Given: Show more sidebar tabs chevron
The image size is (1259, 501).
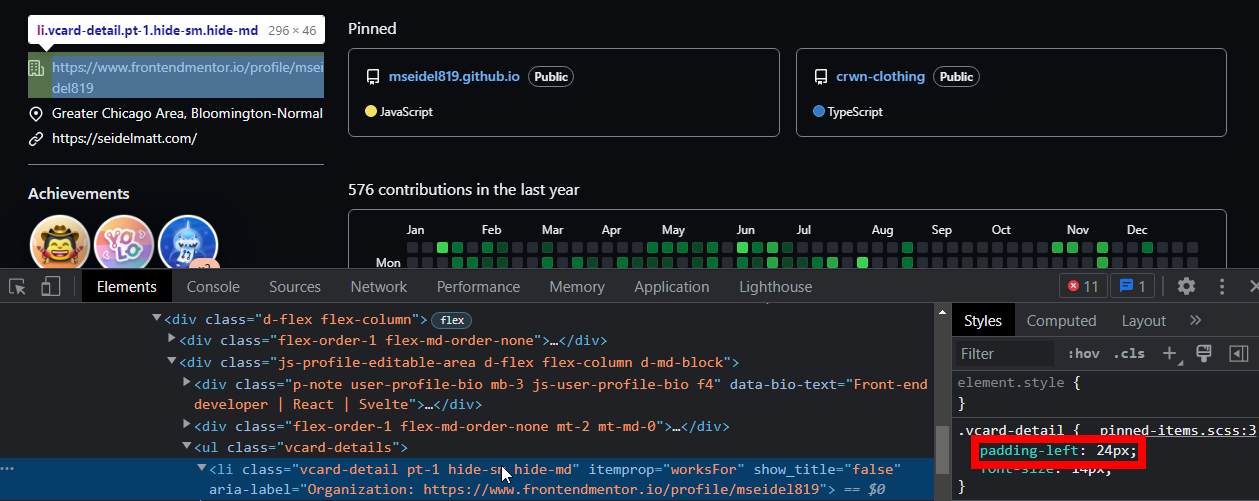Looking at the screenshot, I should tap(1195, 320).
